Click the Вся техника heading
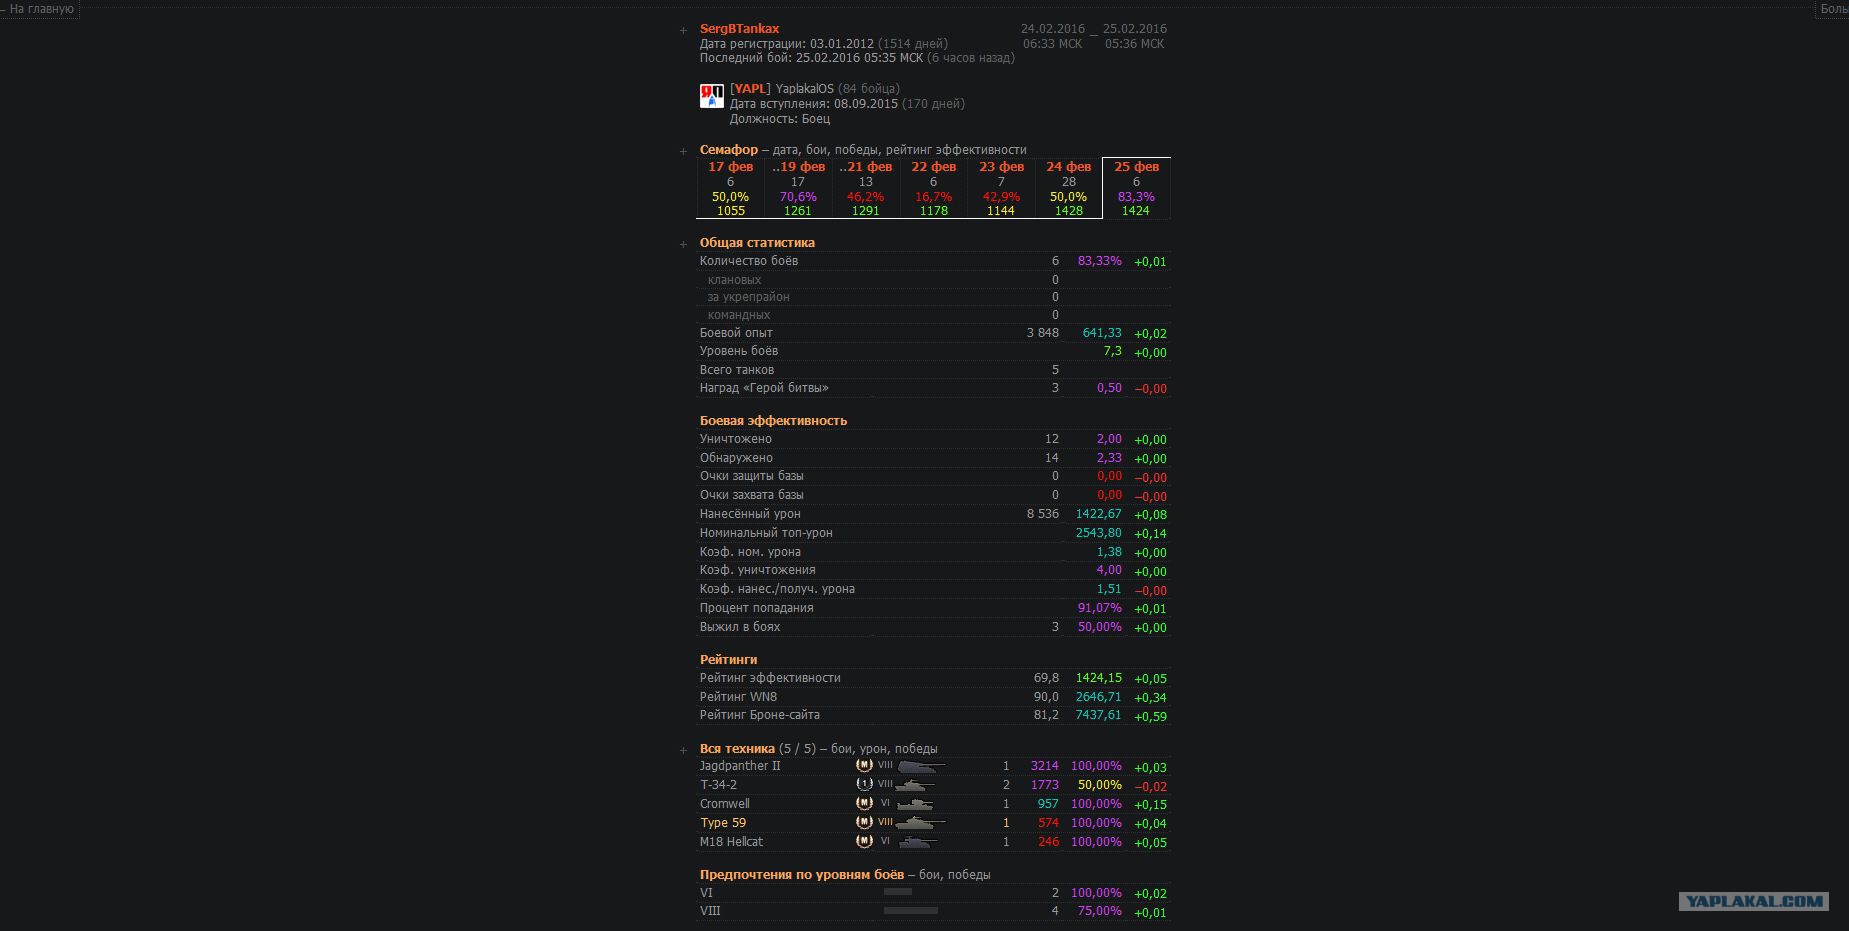Screen dimensions: 1849x931 (737, 749)
